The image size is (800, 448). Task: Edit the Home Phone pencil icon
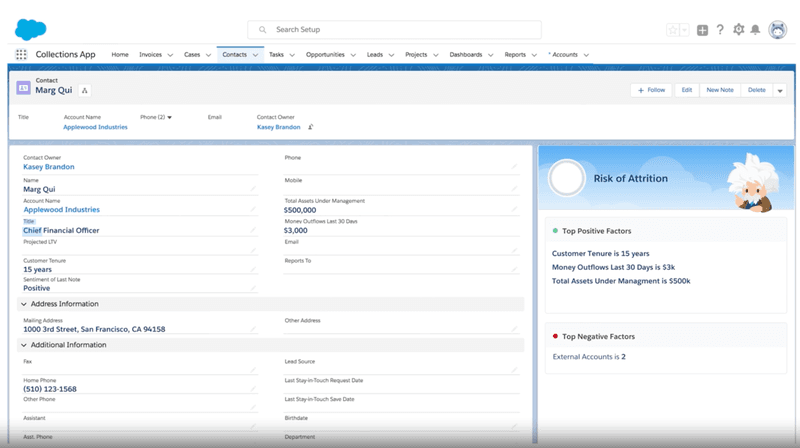[x=253, y=389]
